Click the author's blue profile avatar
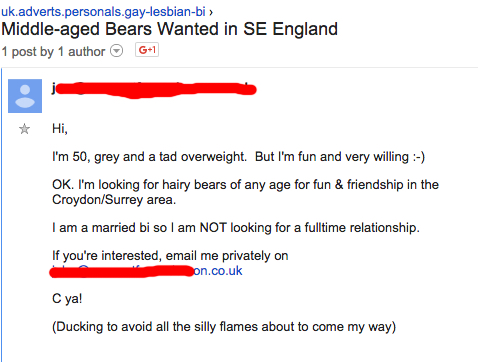The height and width of the screenshot is (362, 478). click(25, 96)
